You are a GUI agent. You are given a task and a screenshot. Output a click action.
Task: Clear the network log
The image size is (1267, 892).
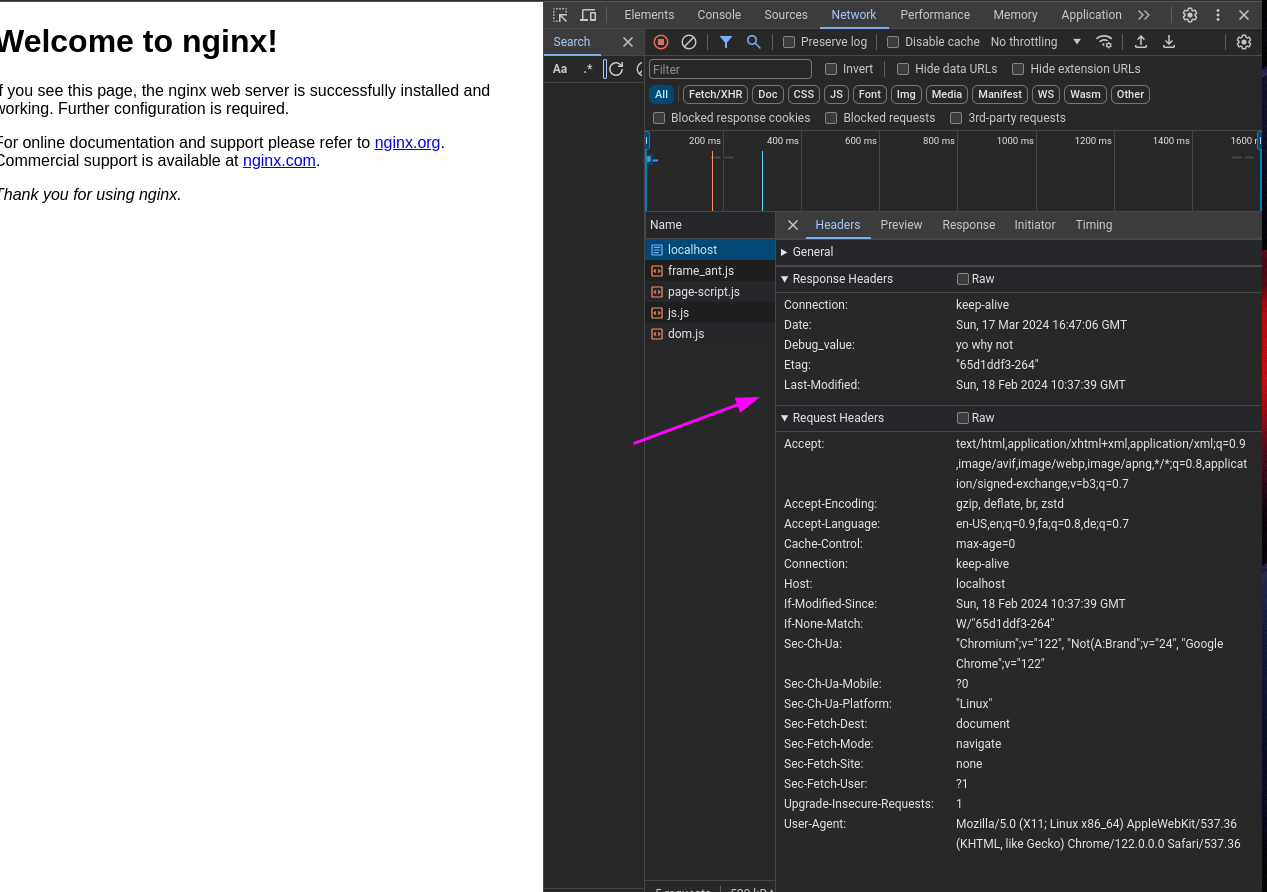689,42
